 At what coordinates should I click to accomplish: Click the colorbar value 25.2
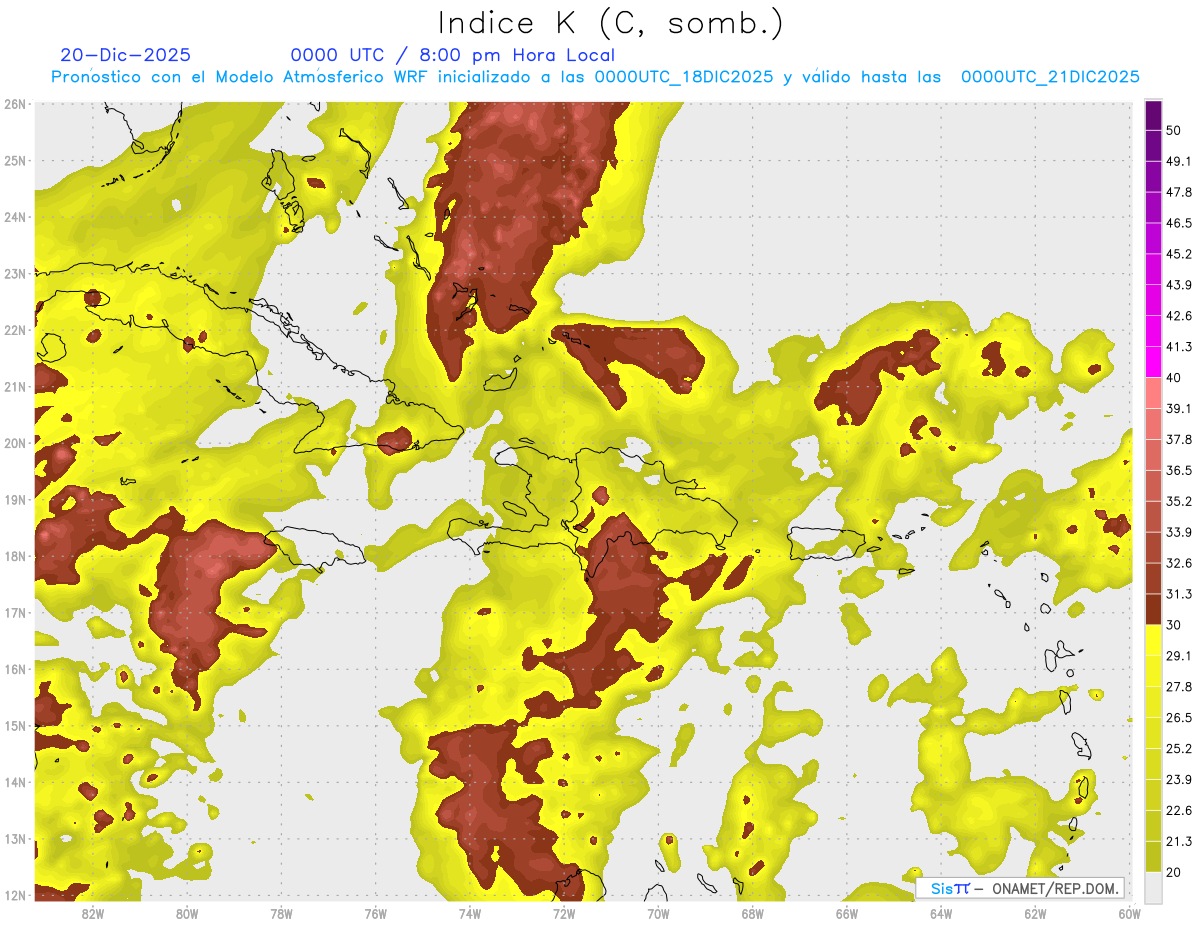[x=1179, y=748]
